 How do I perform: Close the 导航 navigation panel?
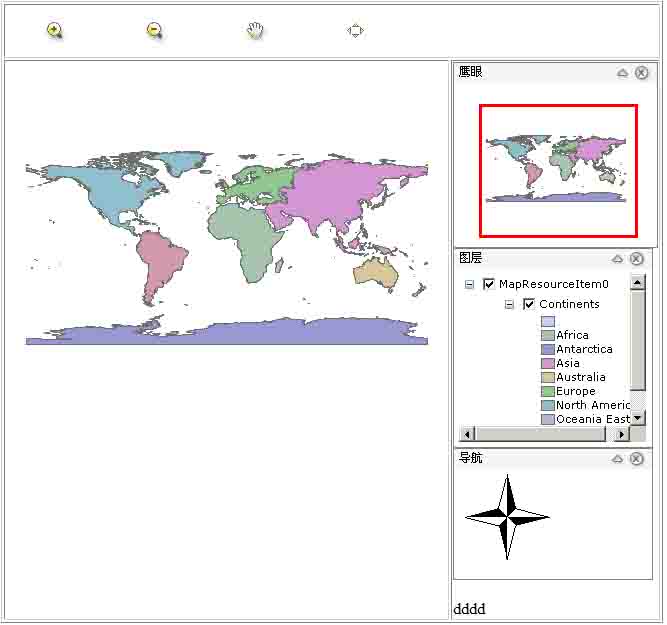(x=637, y=459)
